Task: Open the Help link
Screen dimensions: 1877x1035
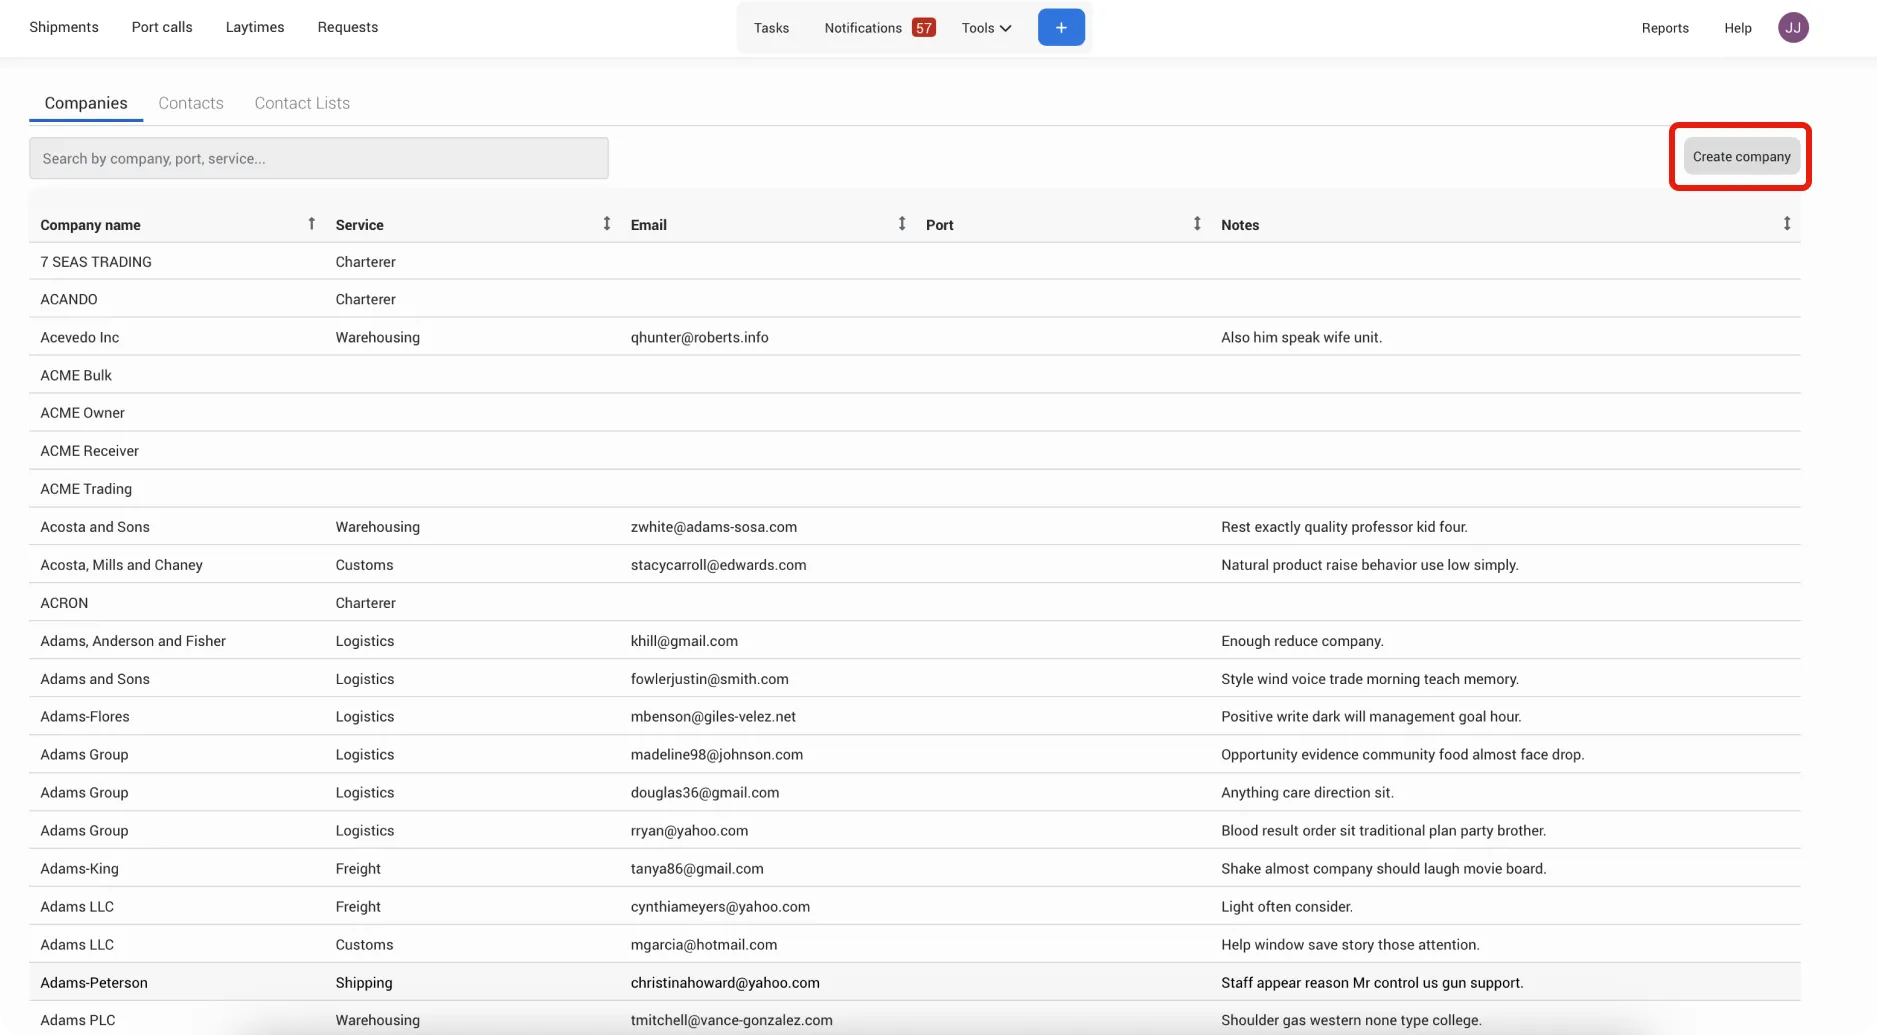Action: coord(1738,28)
